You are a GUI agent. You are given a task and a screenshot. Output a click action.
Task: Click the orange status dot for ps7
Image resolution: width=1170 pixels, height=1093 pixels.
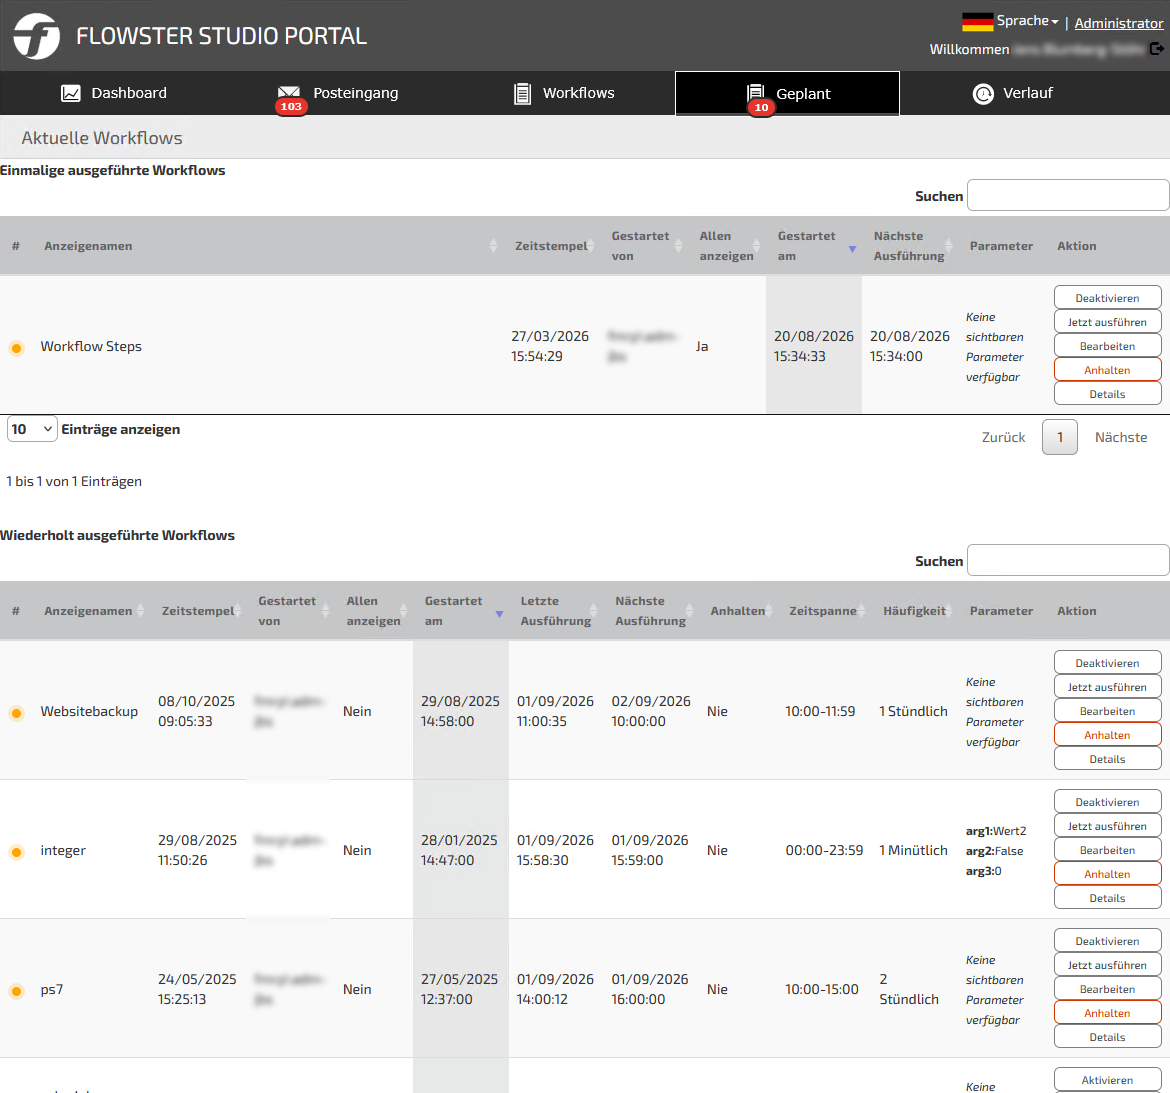tap(16, 991)
